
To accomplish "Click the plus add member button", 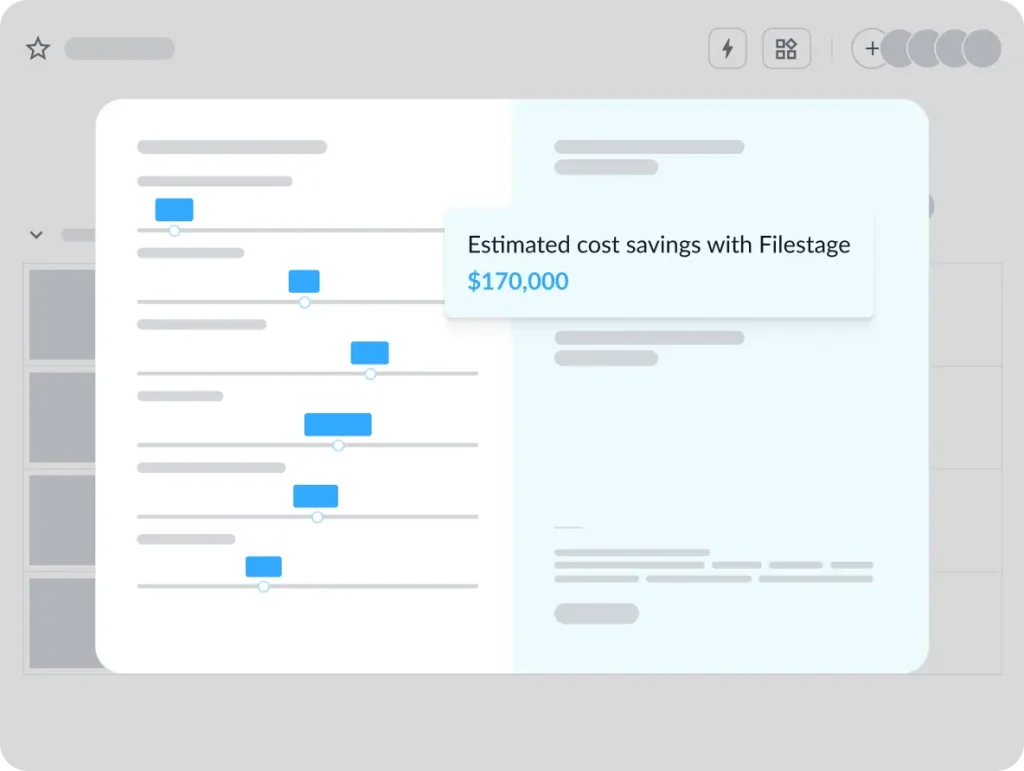I will [871, 49].
